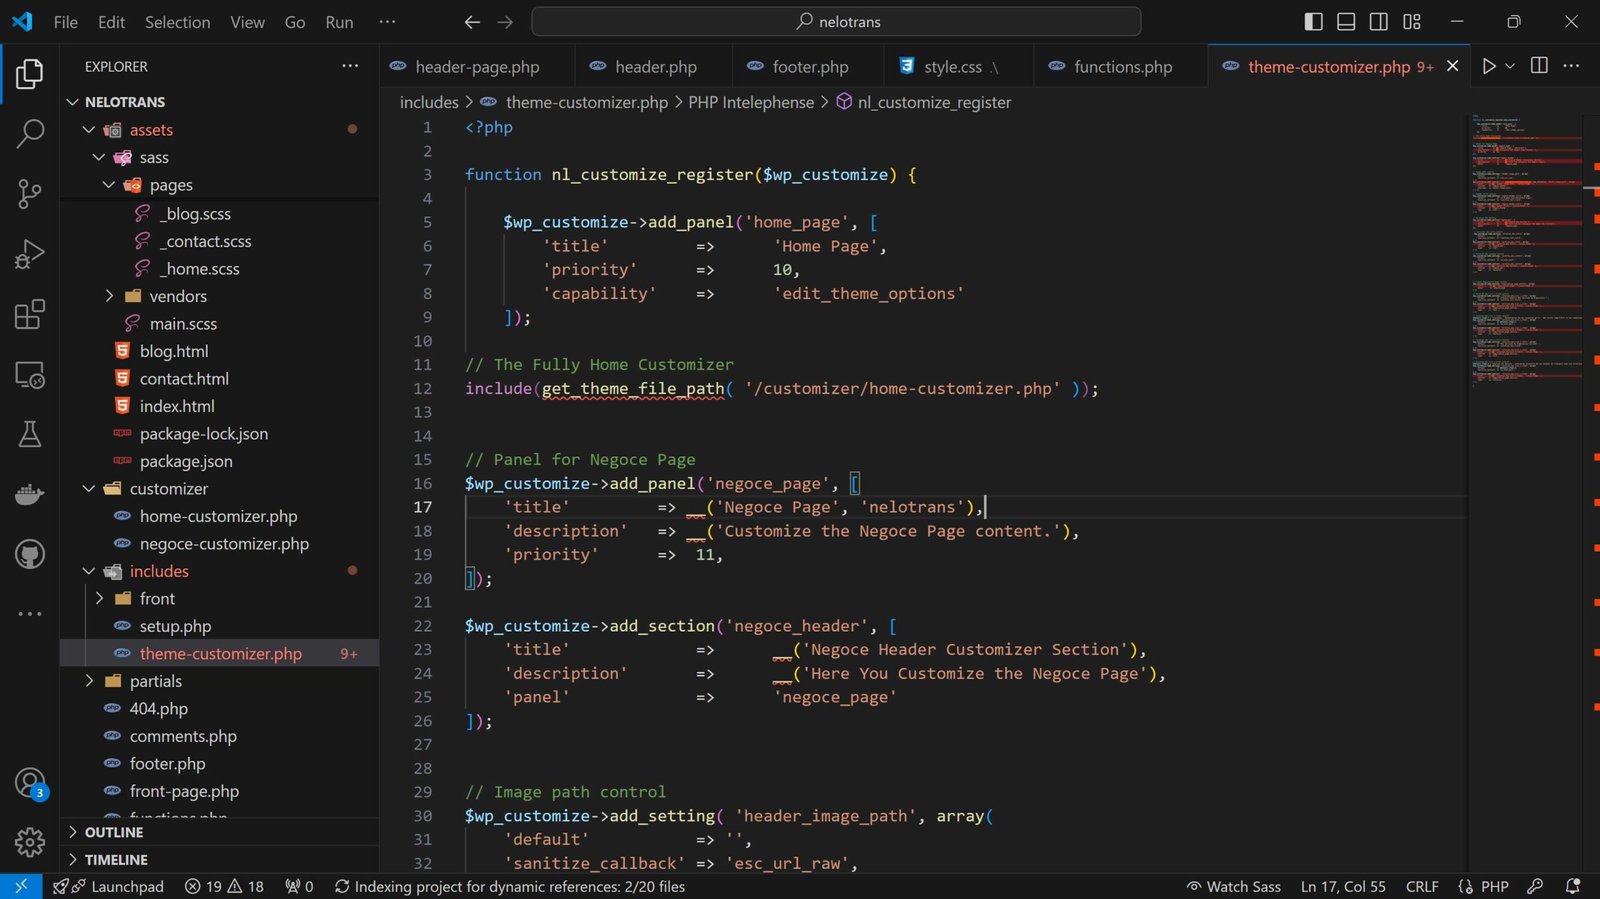Expand the OUTLINE section
The width and height of the screenshot is (1600, 899).
coord(113,832)
